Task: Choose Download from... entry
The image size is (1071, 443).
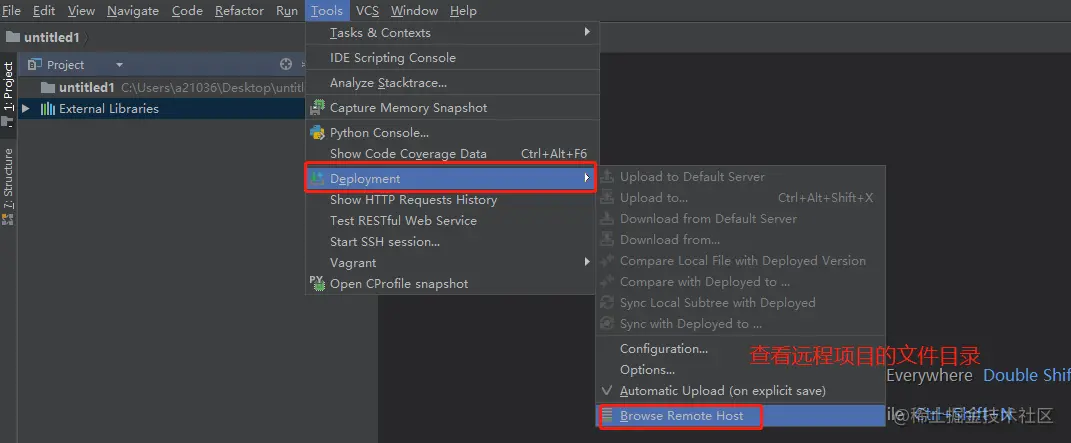Action: pos(740,240)
